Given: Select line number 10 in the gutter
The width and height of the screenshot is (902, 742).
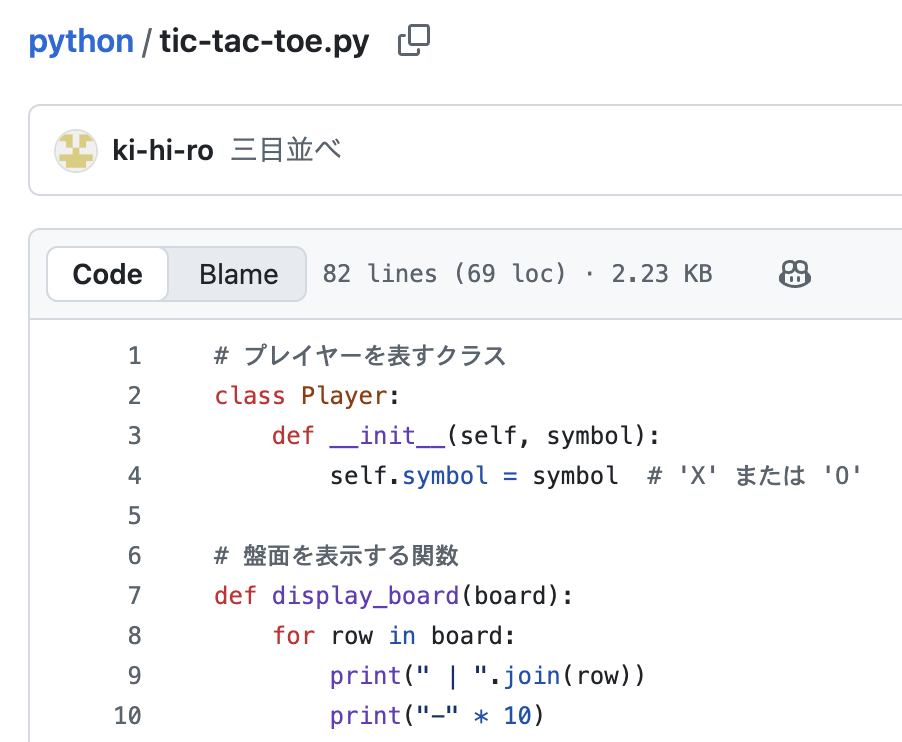Looking at the screenshot, I should click(x=128, y=716).
